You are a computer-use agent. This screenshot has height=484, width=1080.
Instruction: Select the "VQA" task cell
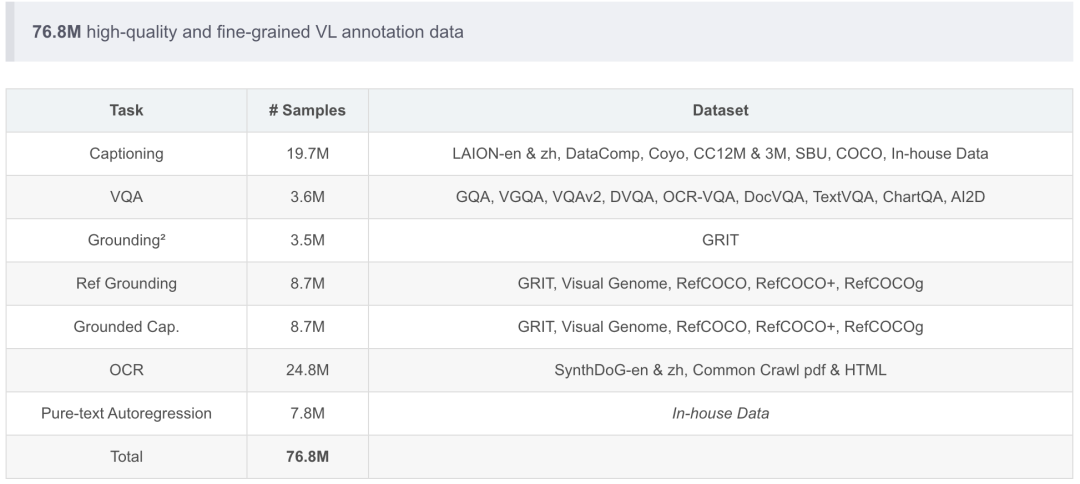[x=126, y=197]
